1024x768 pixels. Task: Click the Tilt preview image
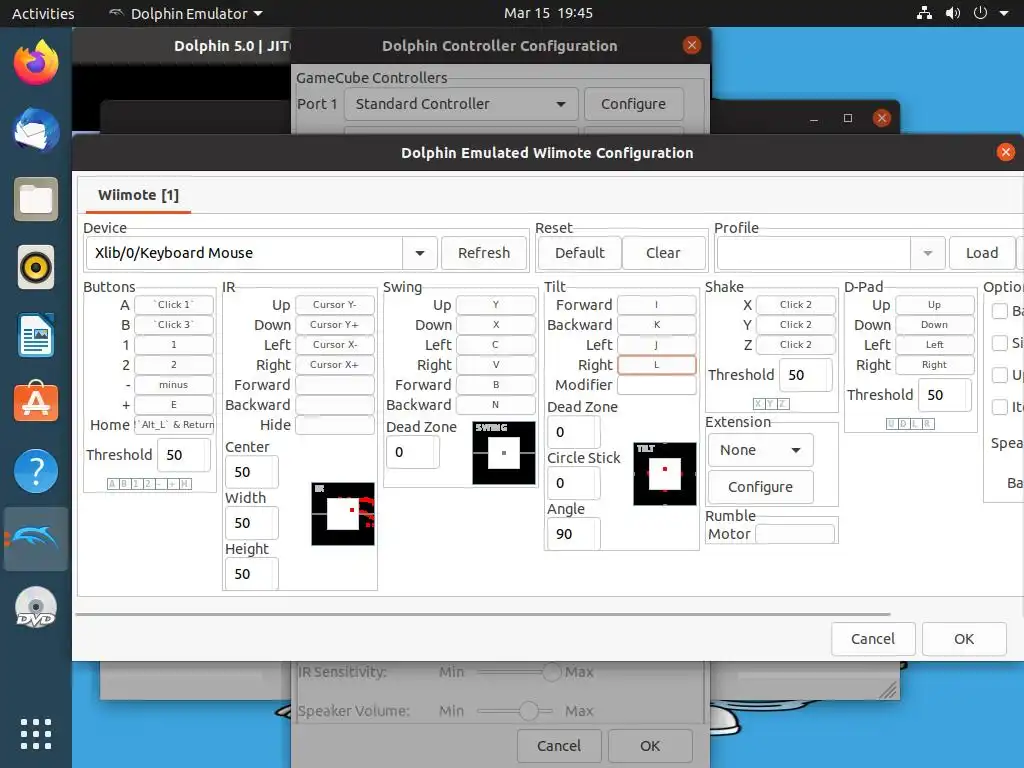(x=665, y=473)
